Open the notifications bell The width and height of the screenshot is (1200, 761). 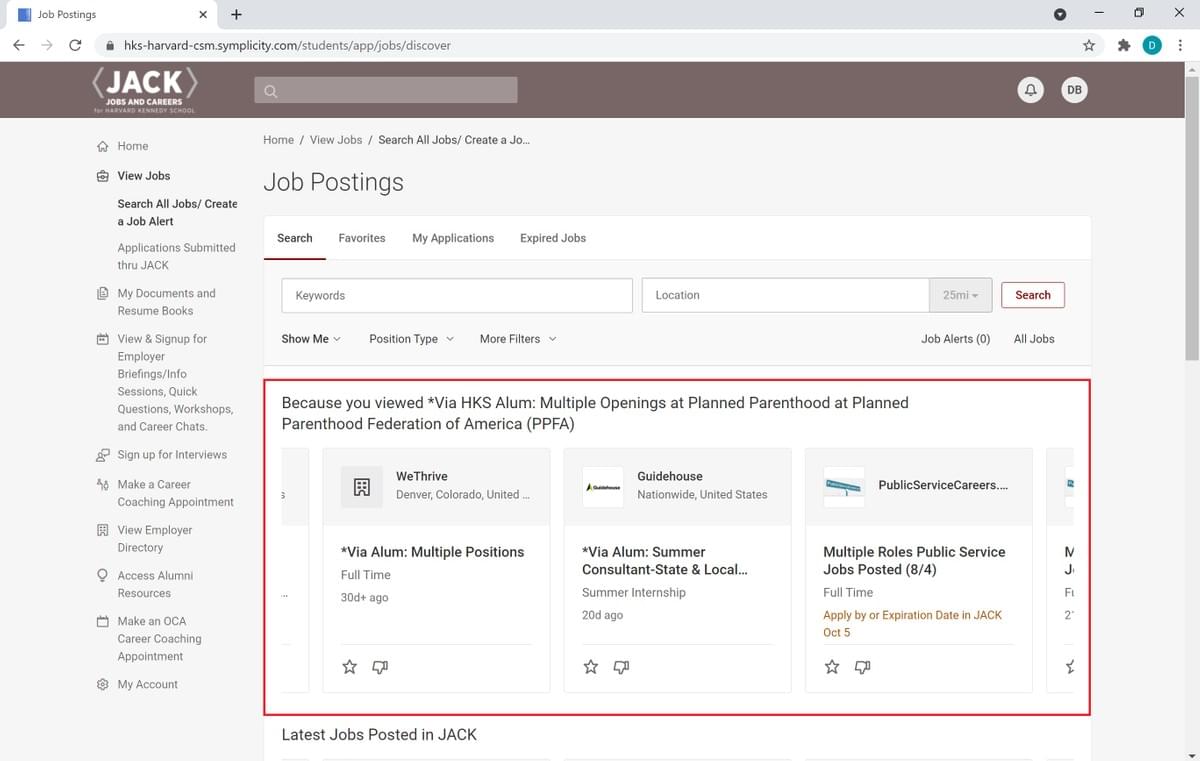tap(1031, 90)
